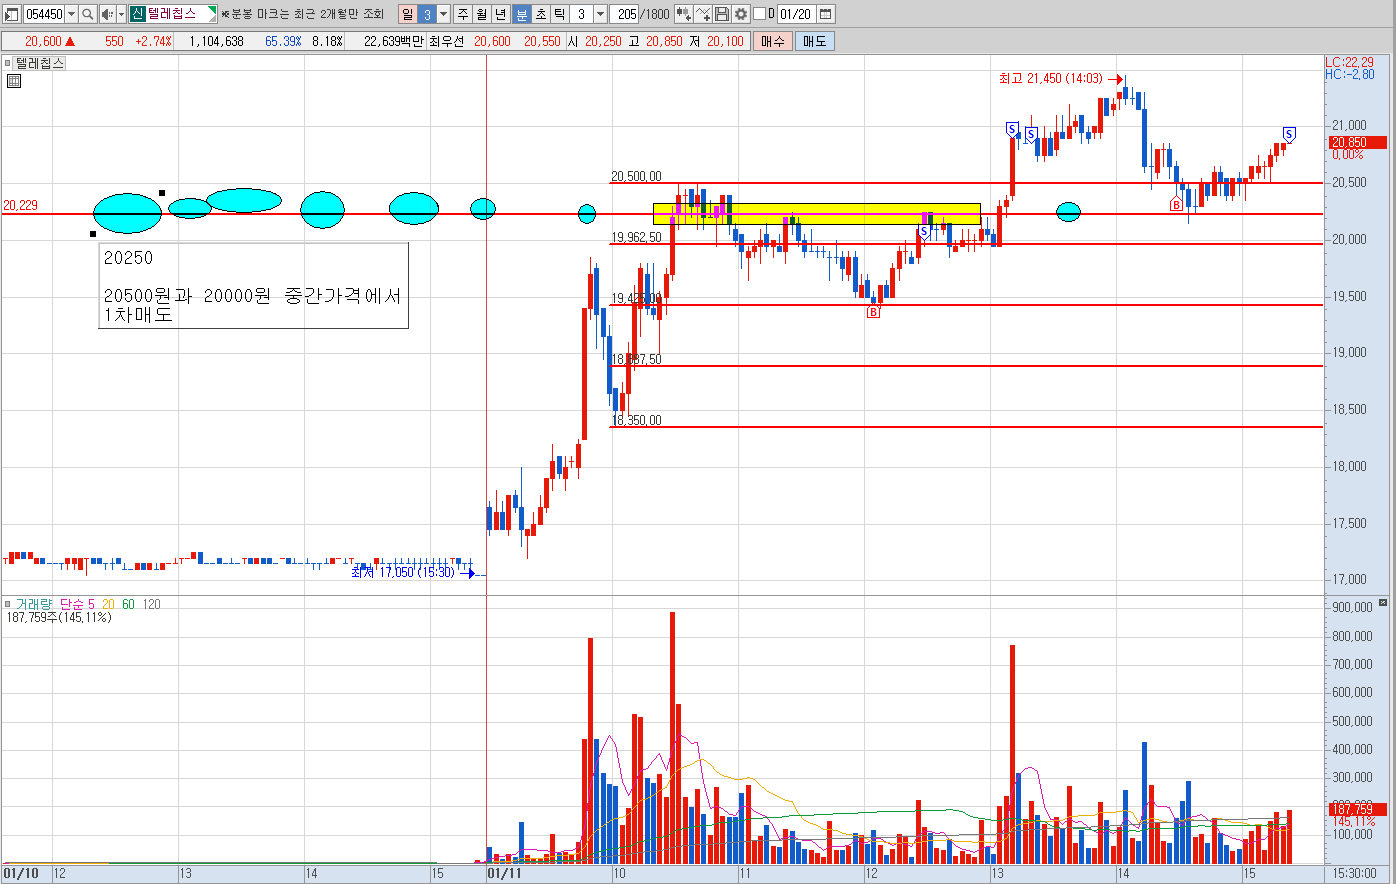Click the 거래량 volume indicator label
Image resolution: width=1396 pixels, height=884 pixels.
[35, 604]
